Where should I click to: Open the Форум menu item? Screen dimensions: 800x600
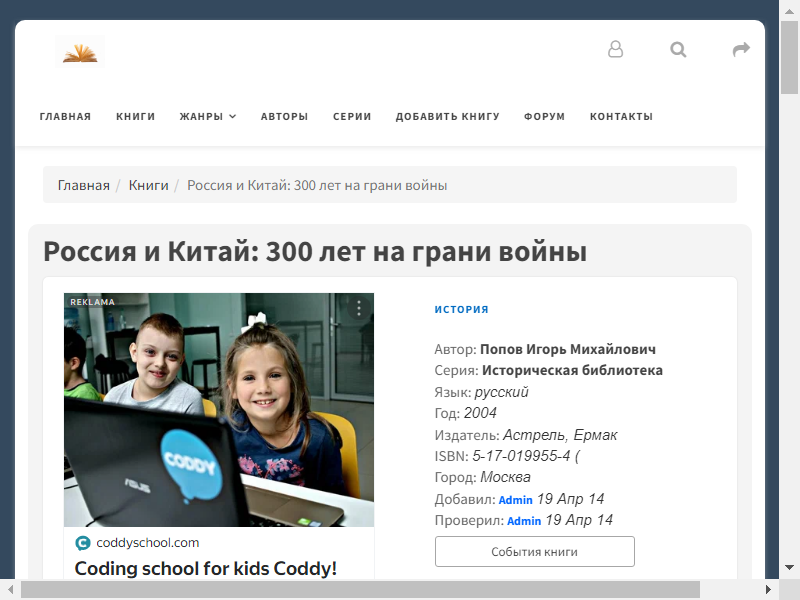tap(544, 116)
